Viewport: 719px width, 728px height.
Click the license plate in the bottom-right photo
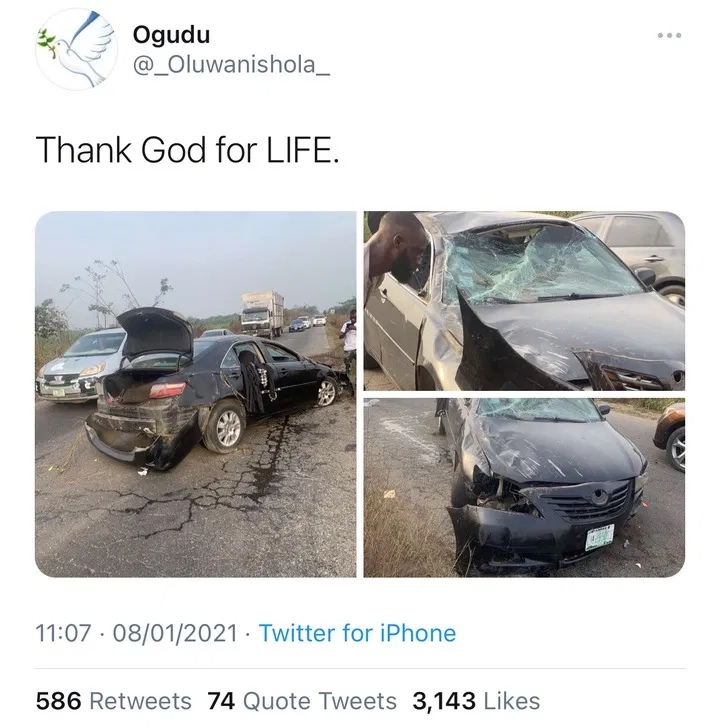pos(599,538)
